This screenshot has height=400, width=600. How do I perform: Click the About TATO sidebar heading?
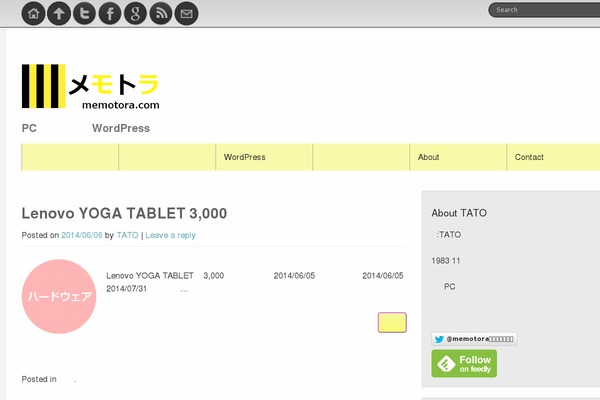pyautogui.click(x=459, y=213)
